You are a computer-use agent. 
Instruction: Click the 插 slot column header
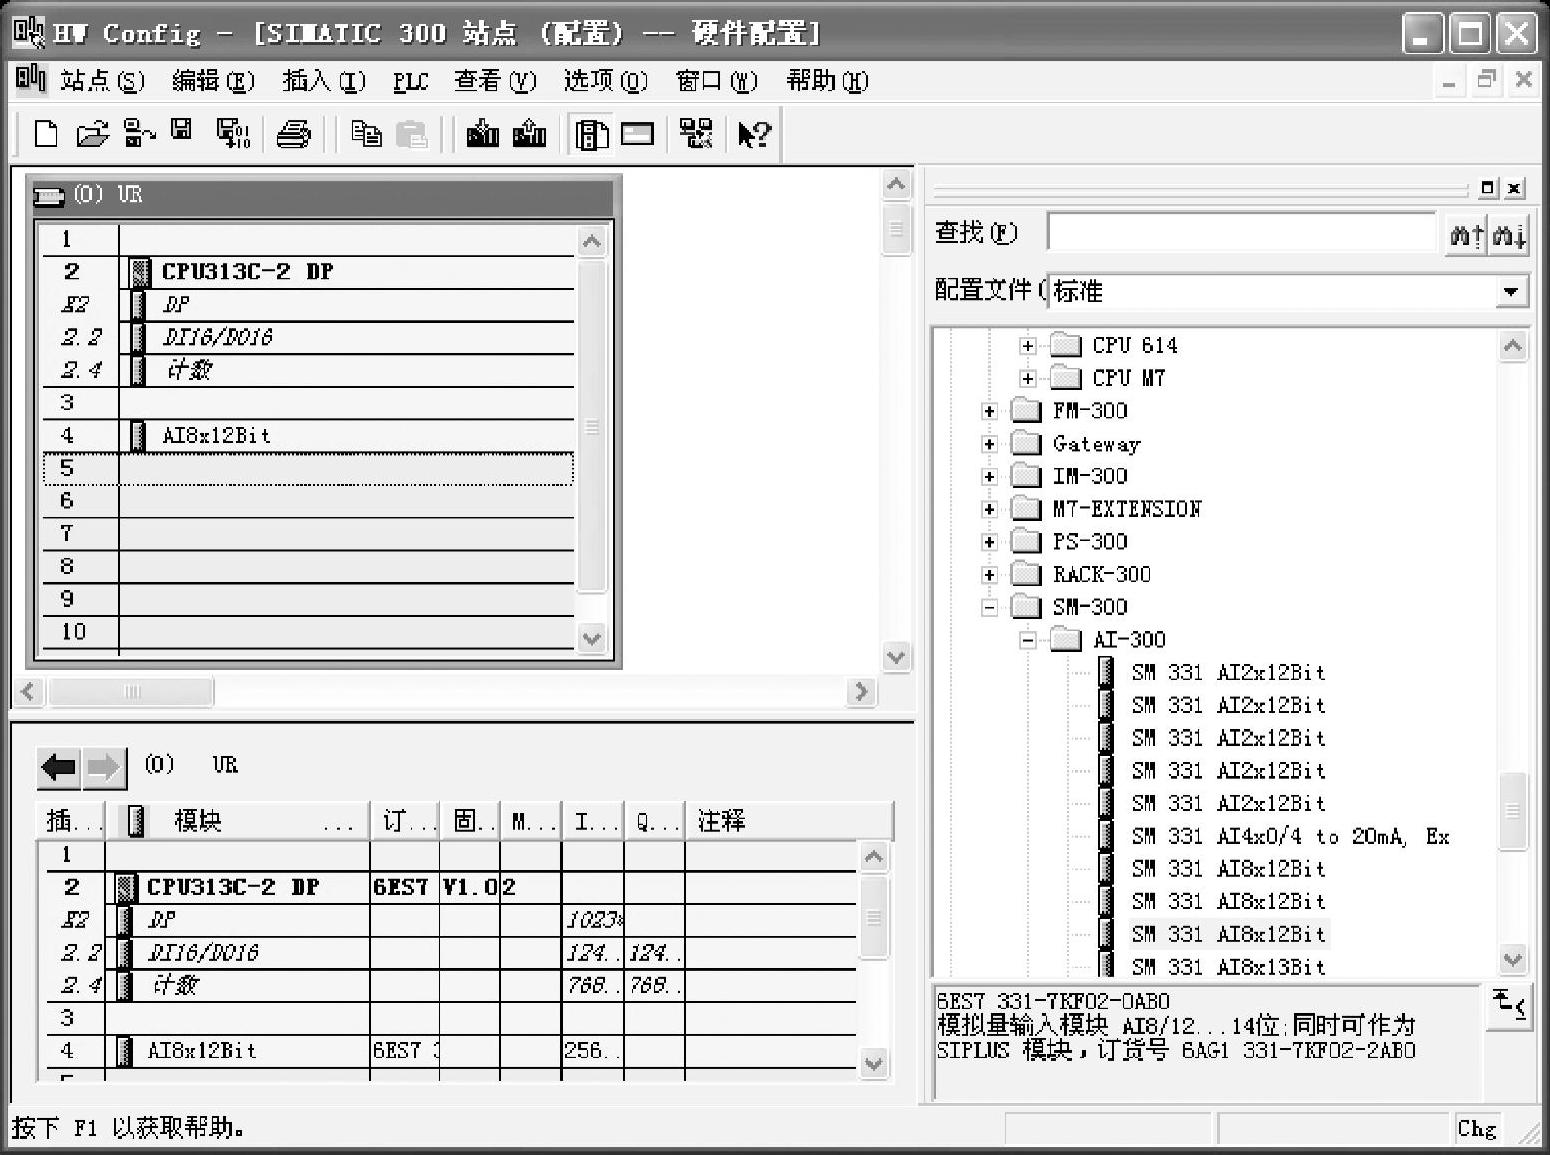[x=72, y=822]
